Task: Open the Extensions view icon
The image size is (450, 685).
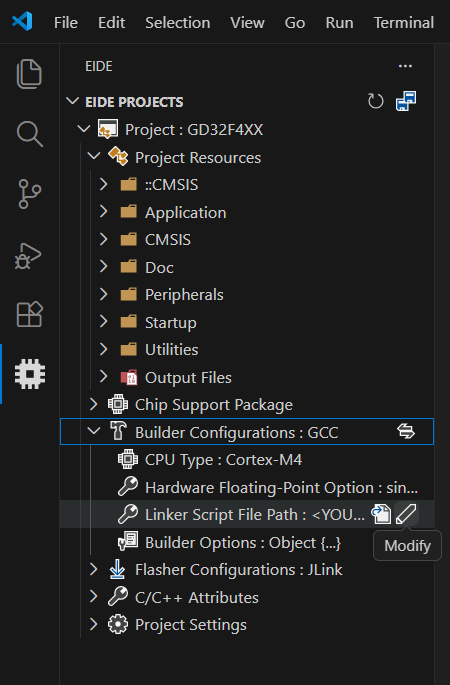Action: 29,314
